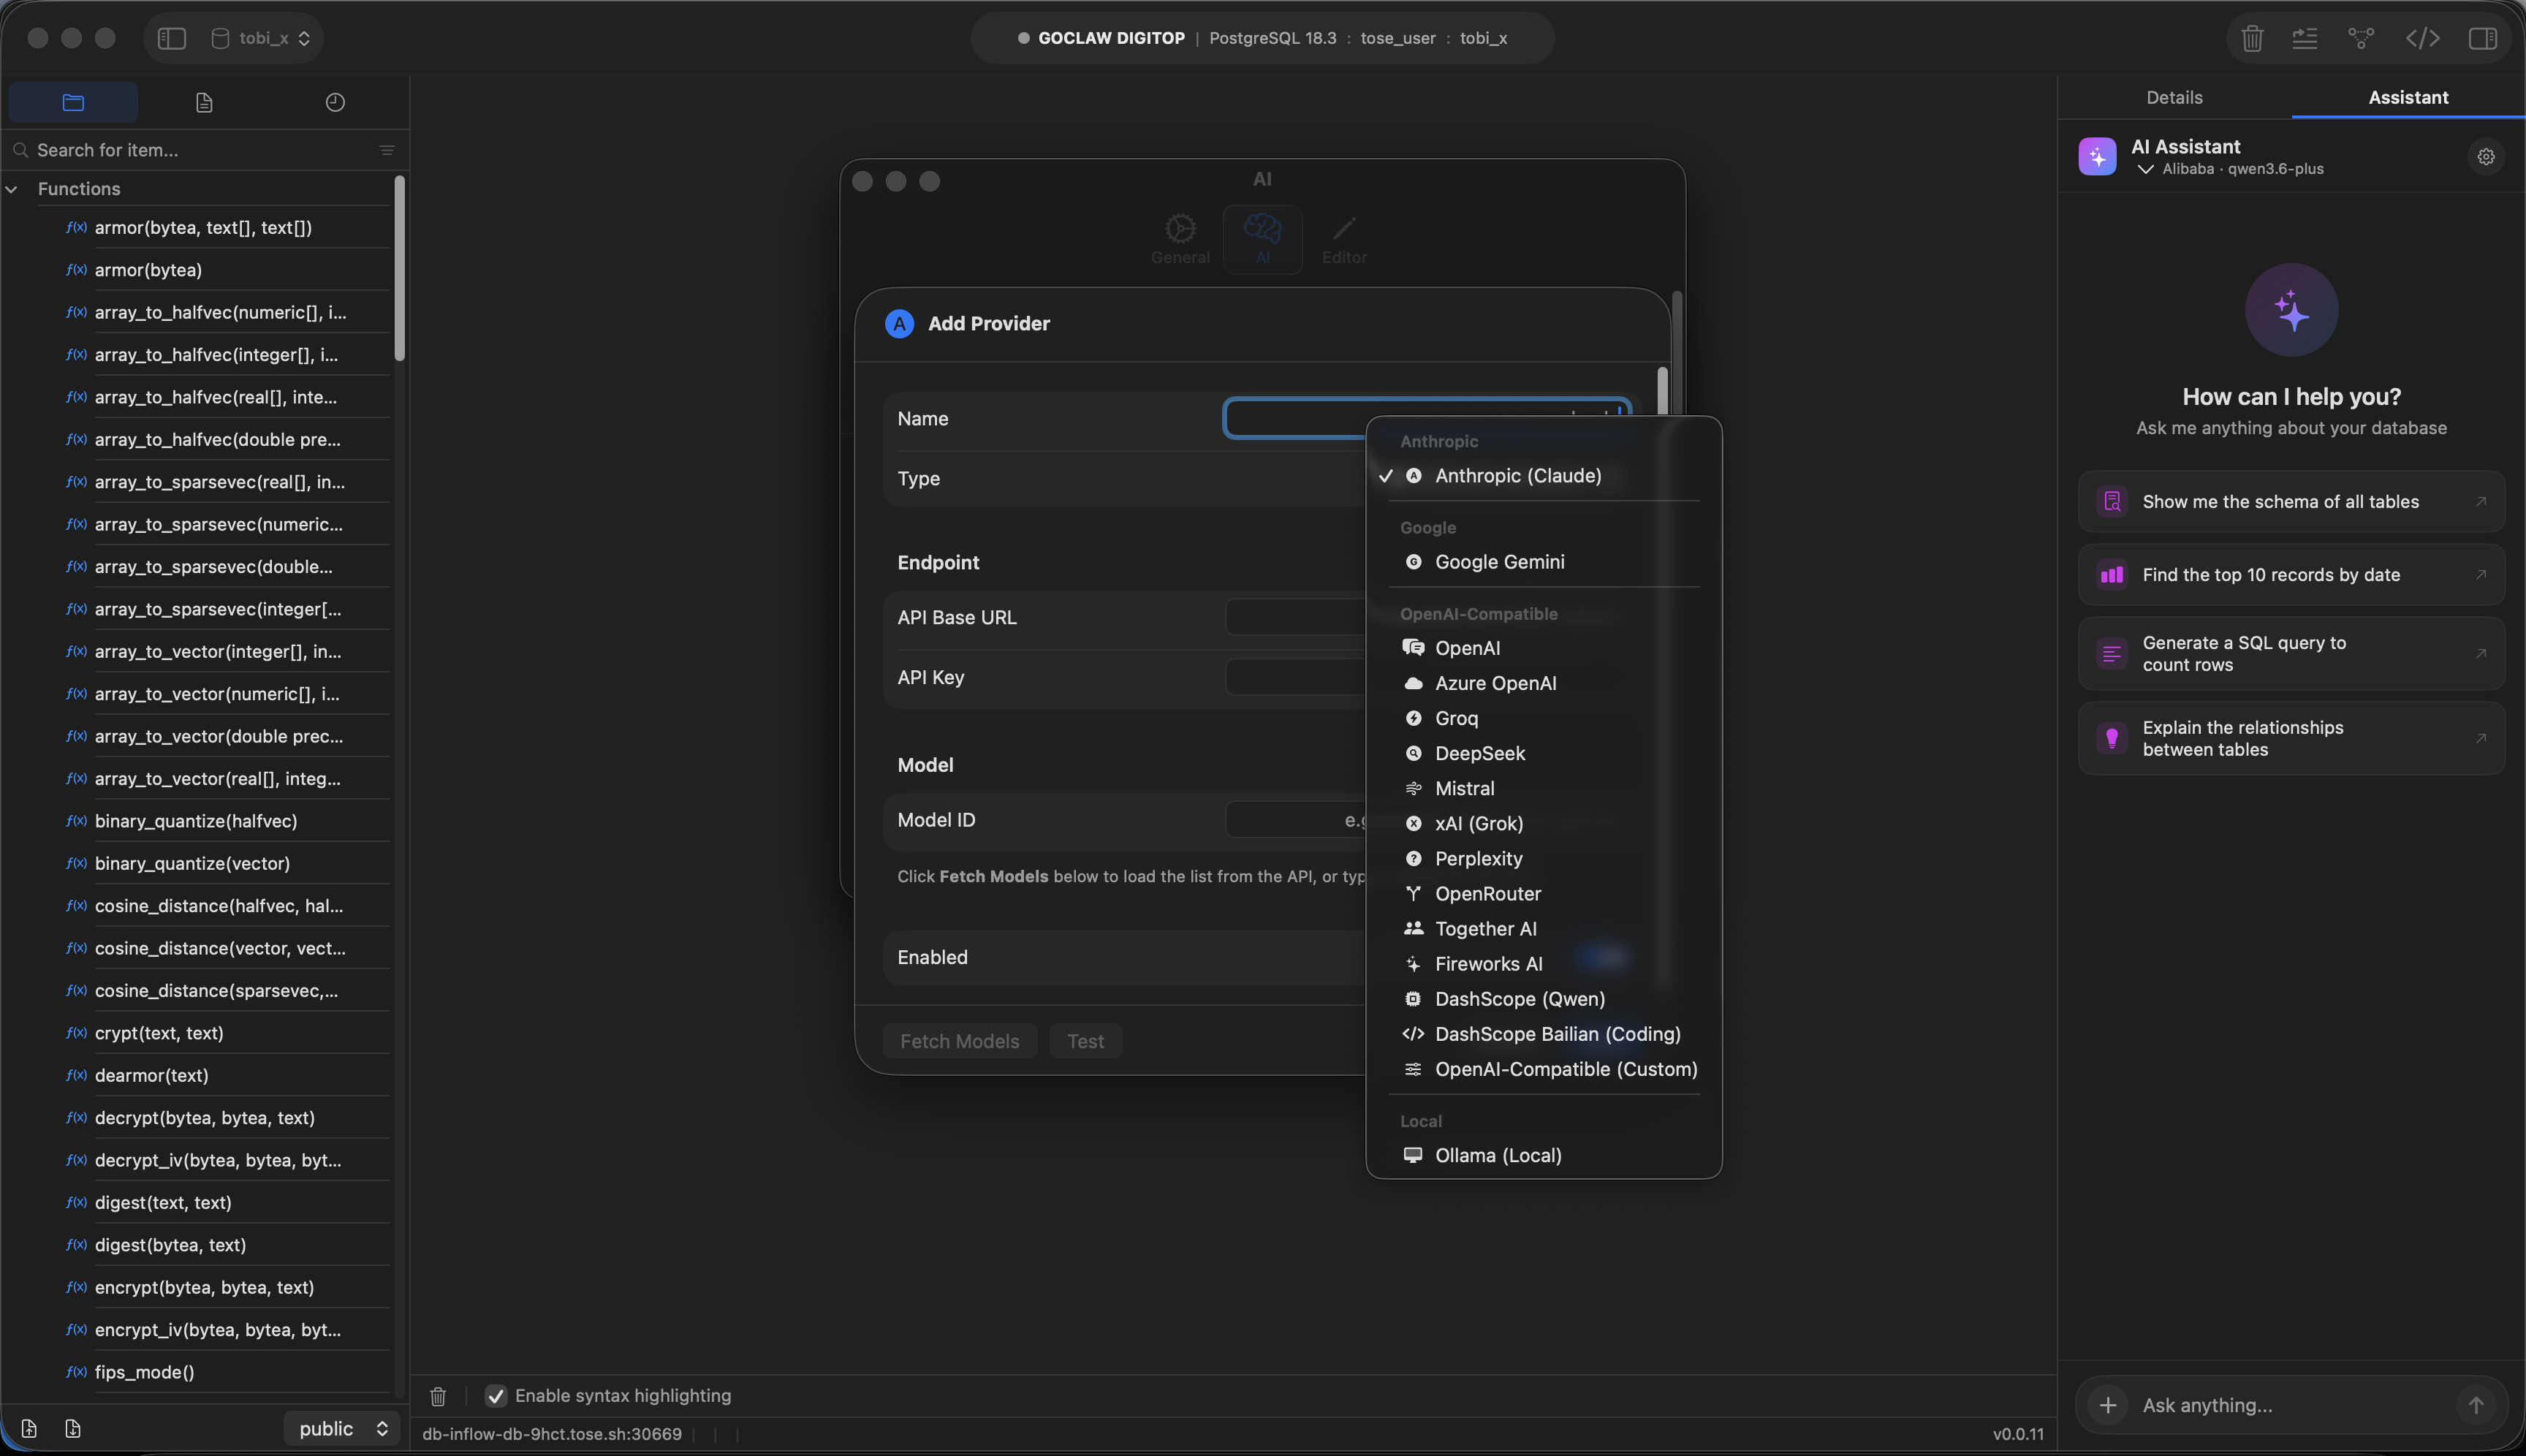Choose Ollama (Local) from the provider menu
Viewport: 2526px width, 1456px height.
tap(1497, 1155)
